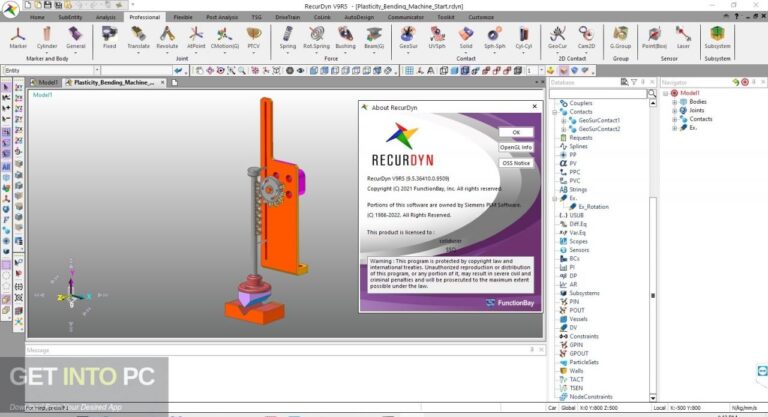Select Scopes in the Database tree
Viewport: 768px width, 417px height.
(x=578, y=241)
